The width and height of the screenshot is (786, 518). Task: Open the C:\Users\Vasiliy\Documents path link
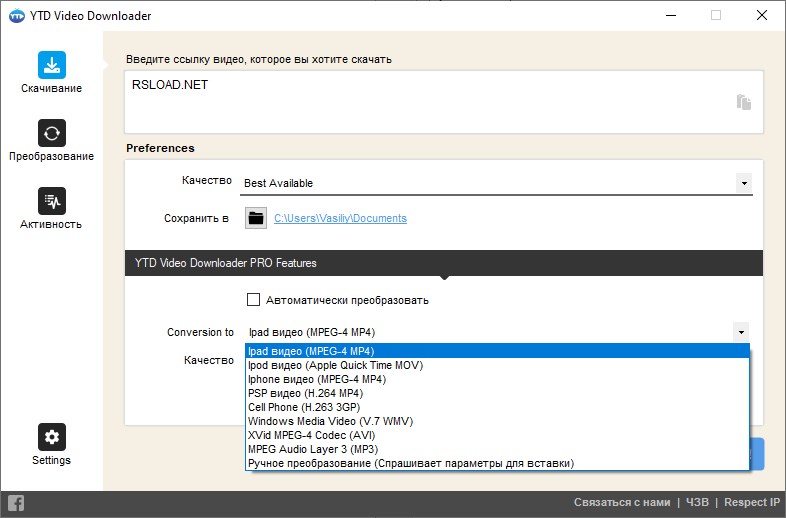tap(340, 218)
